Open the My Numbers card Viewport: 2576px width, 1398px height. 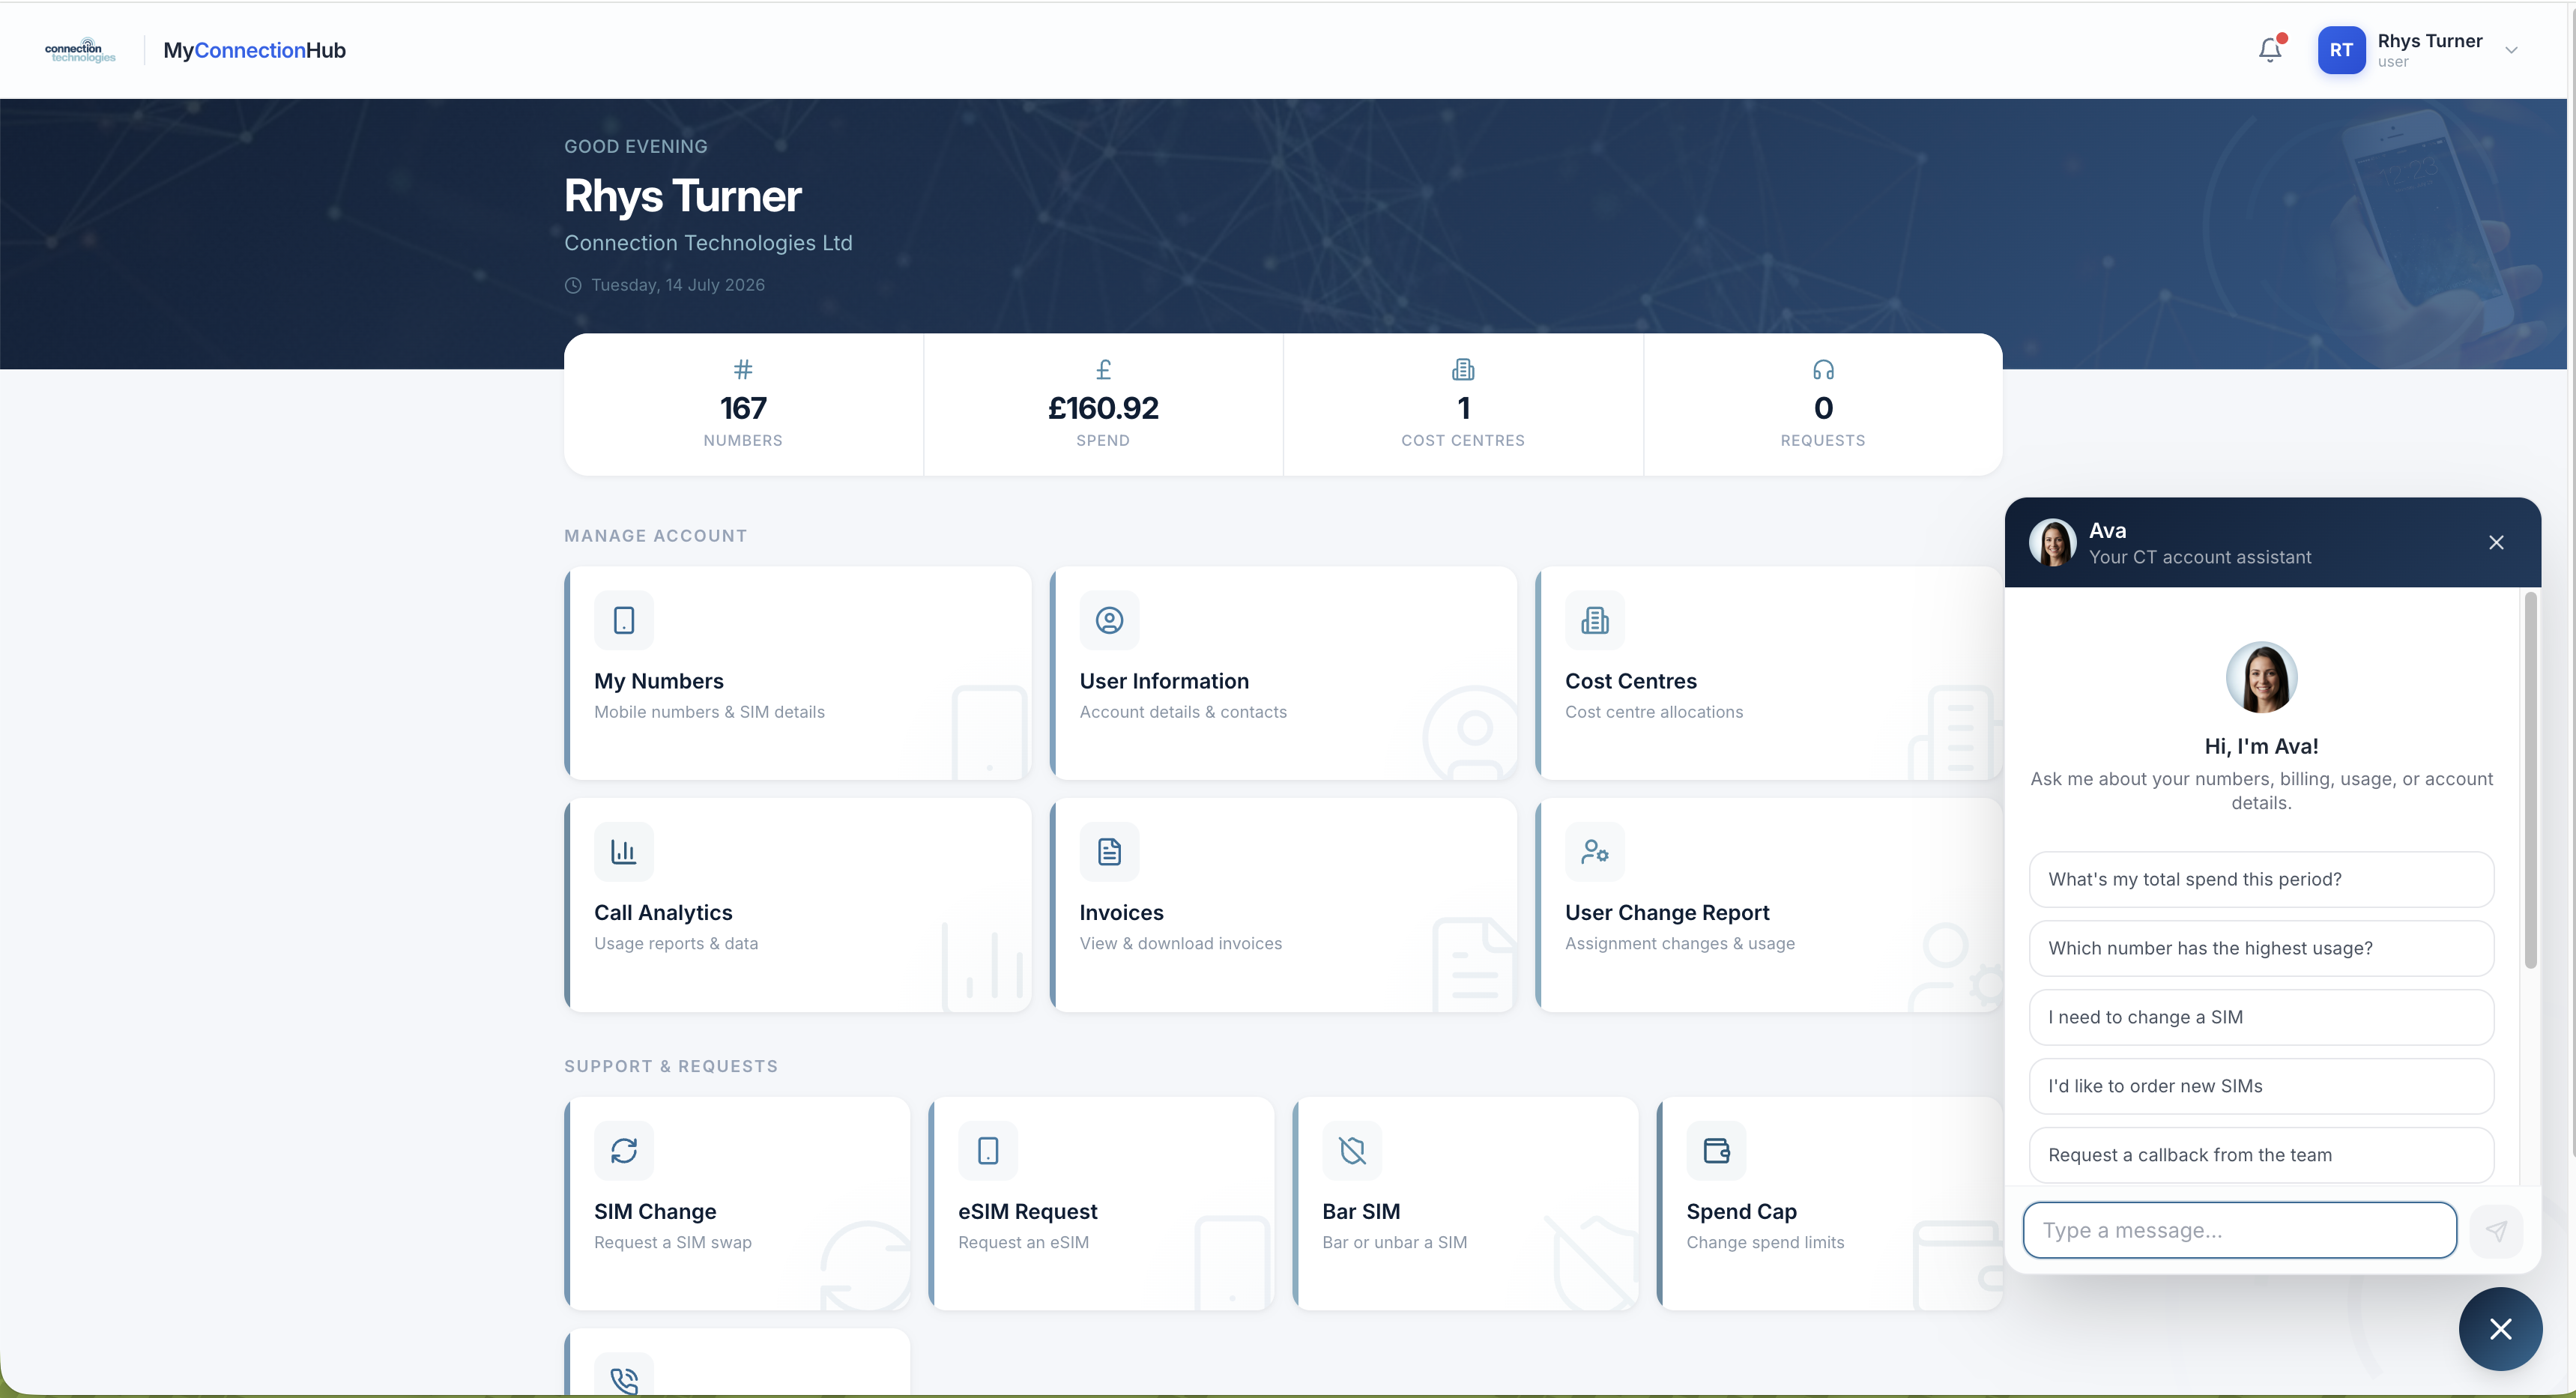798,673
